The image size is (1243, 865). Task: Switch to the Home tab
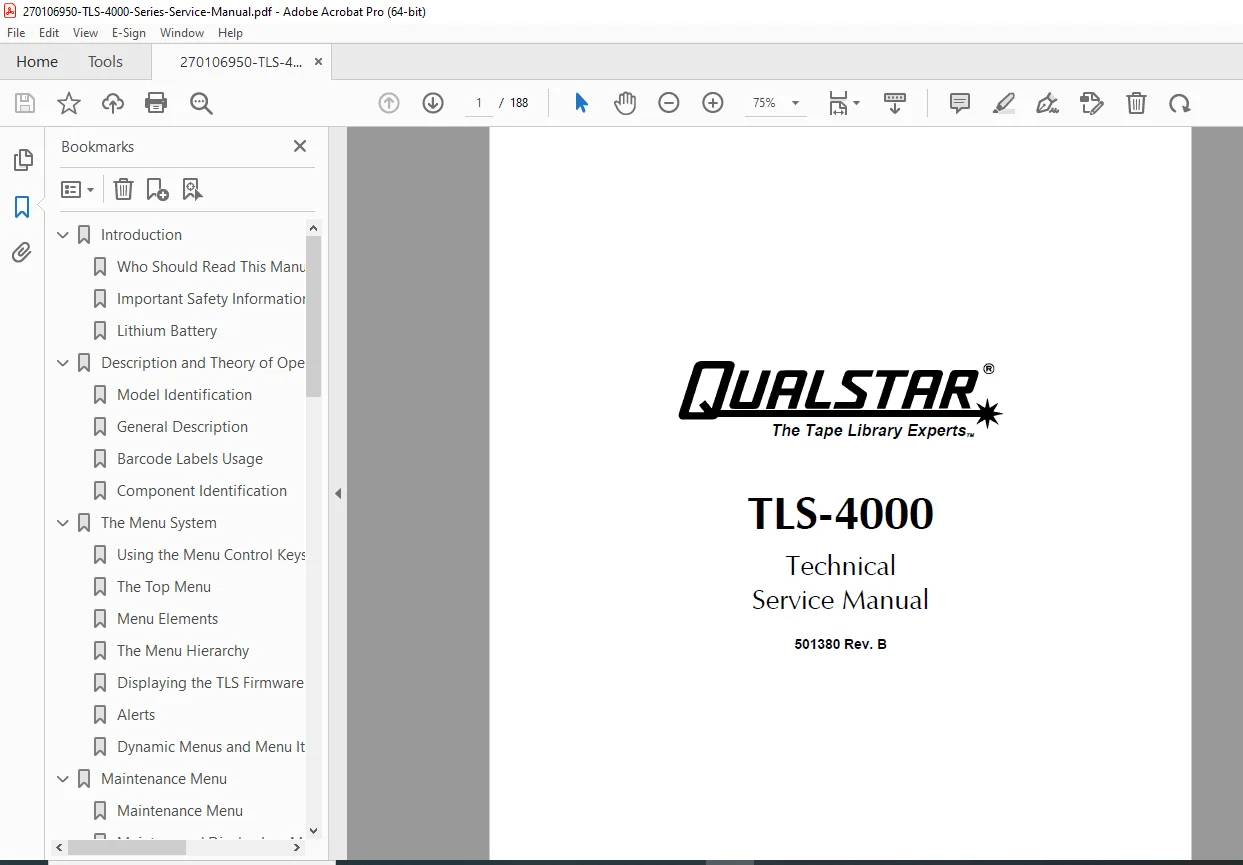pos(37,62)
